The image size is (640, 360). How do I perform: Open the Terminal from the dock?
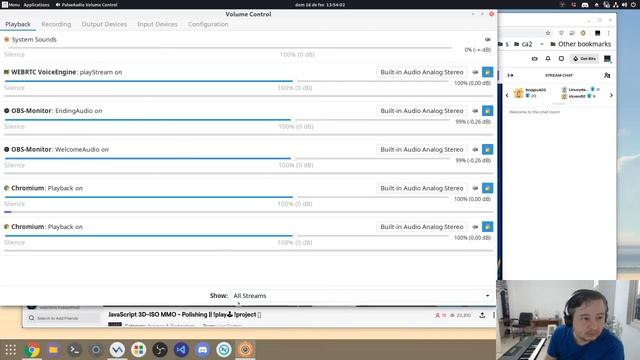75,350
